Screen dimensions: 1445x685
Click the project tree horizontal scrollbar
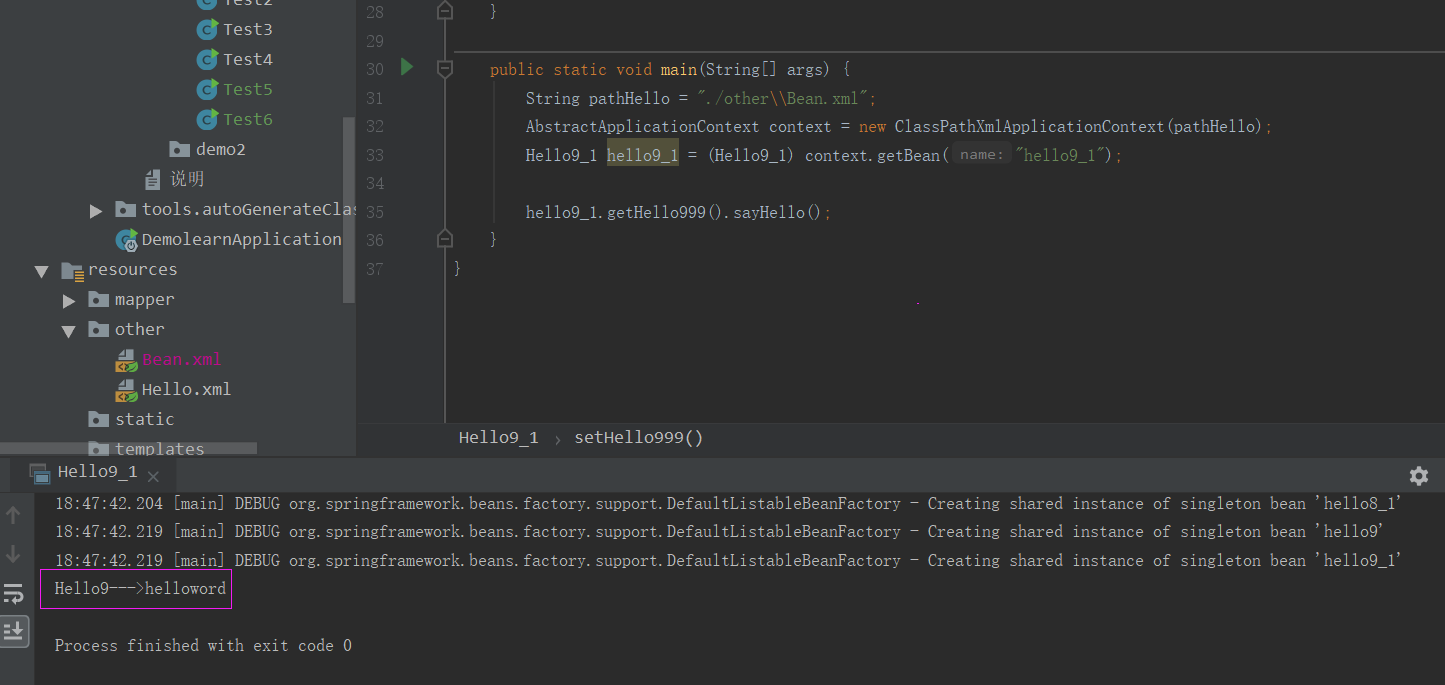(x=128, y=447)
